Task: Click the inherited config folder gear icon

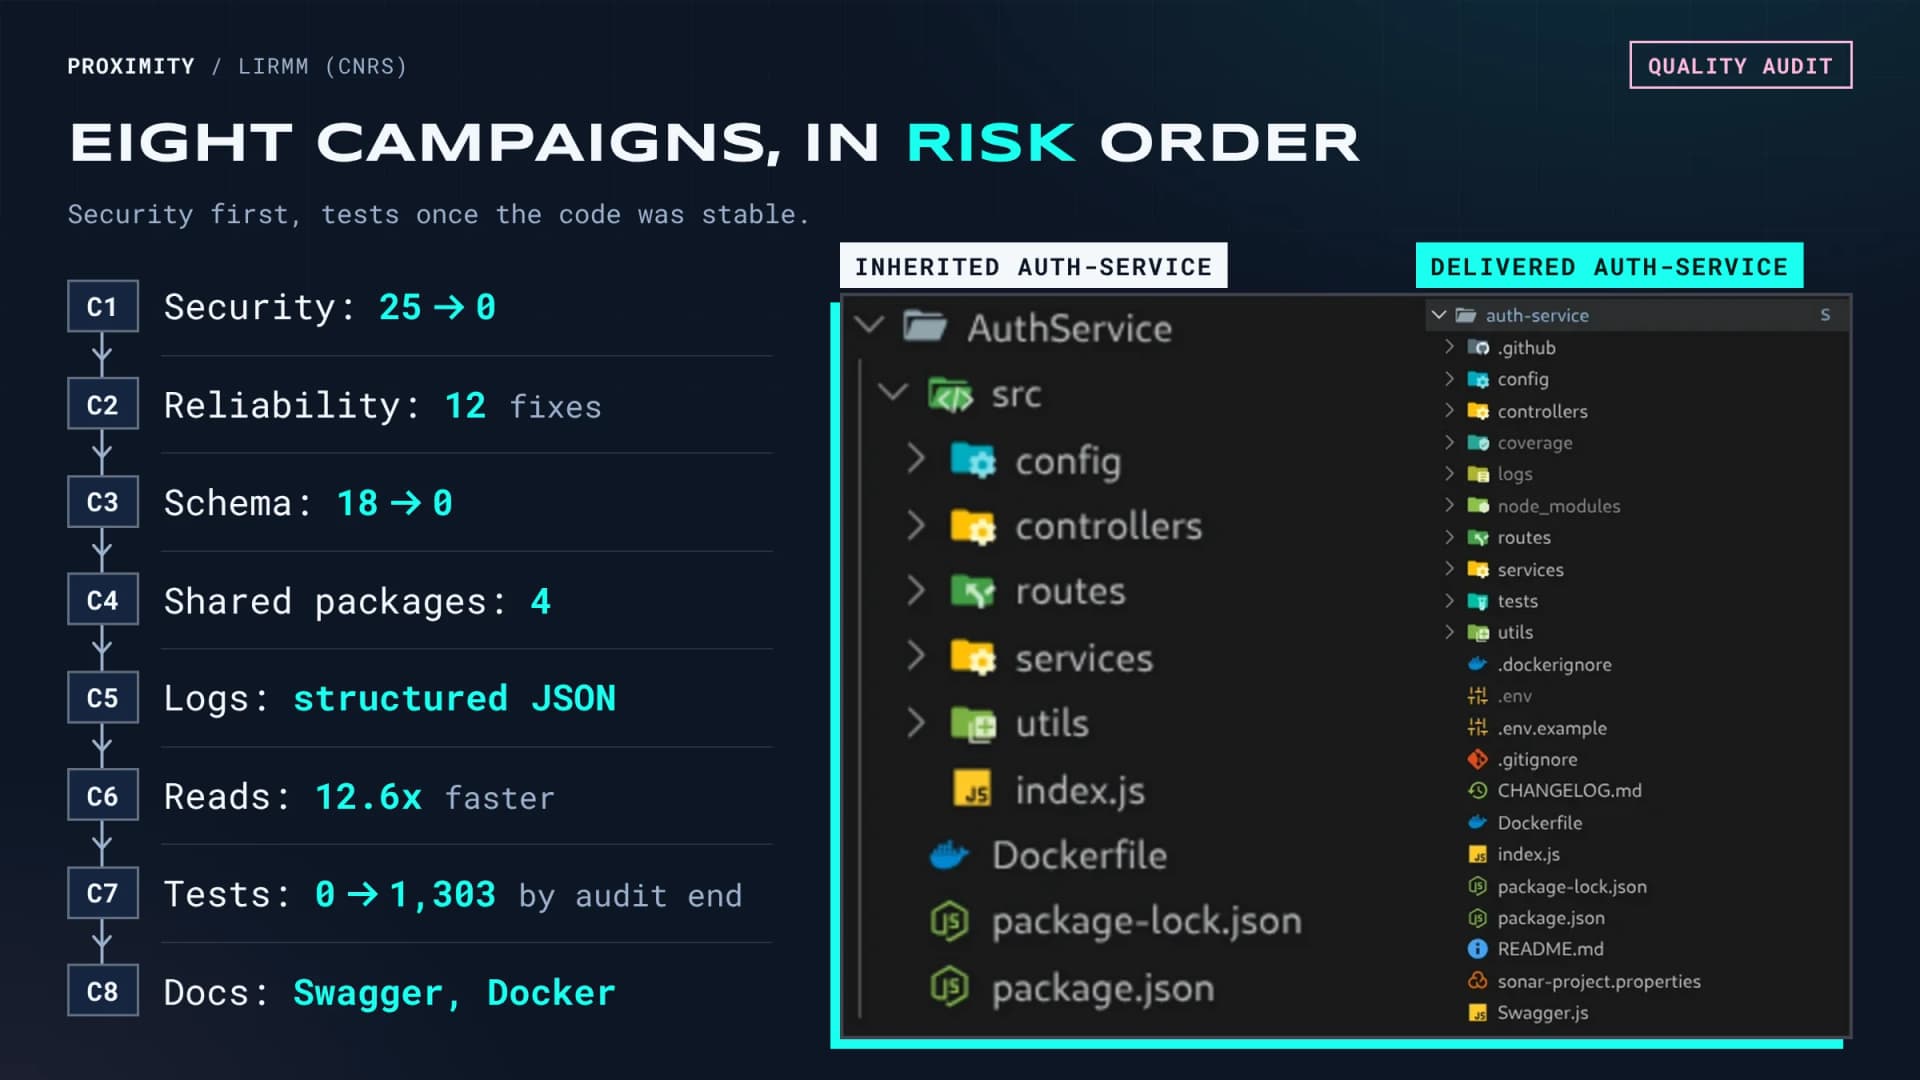Action: (x=973, y=460)
